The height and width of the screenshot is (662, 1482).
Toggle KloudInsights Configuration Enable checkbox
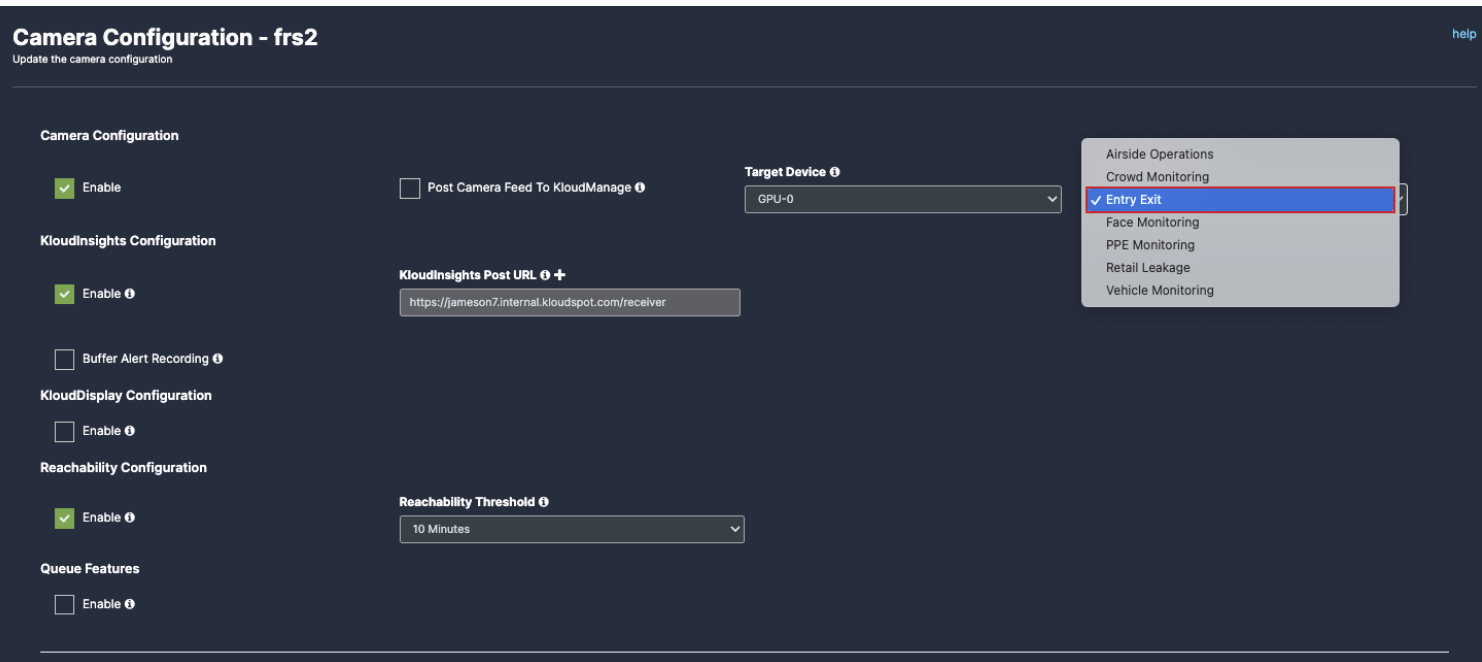[x=64, y=294]
